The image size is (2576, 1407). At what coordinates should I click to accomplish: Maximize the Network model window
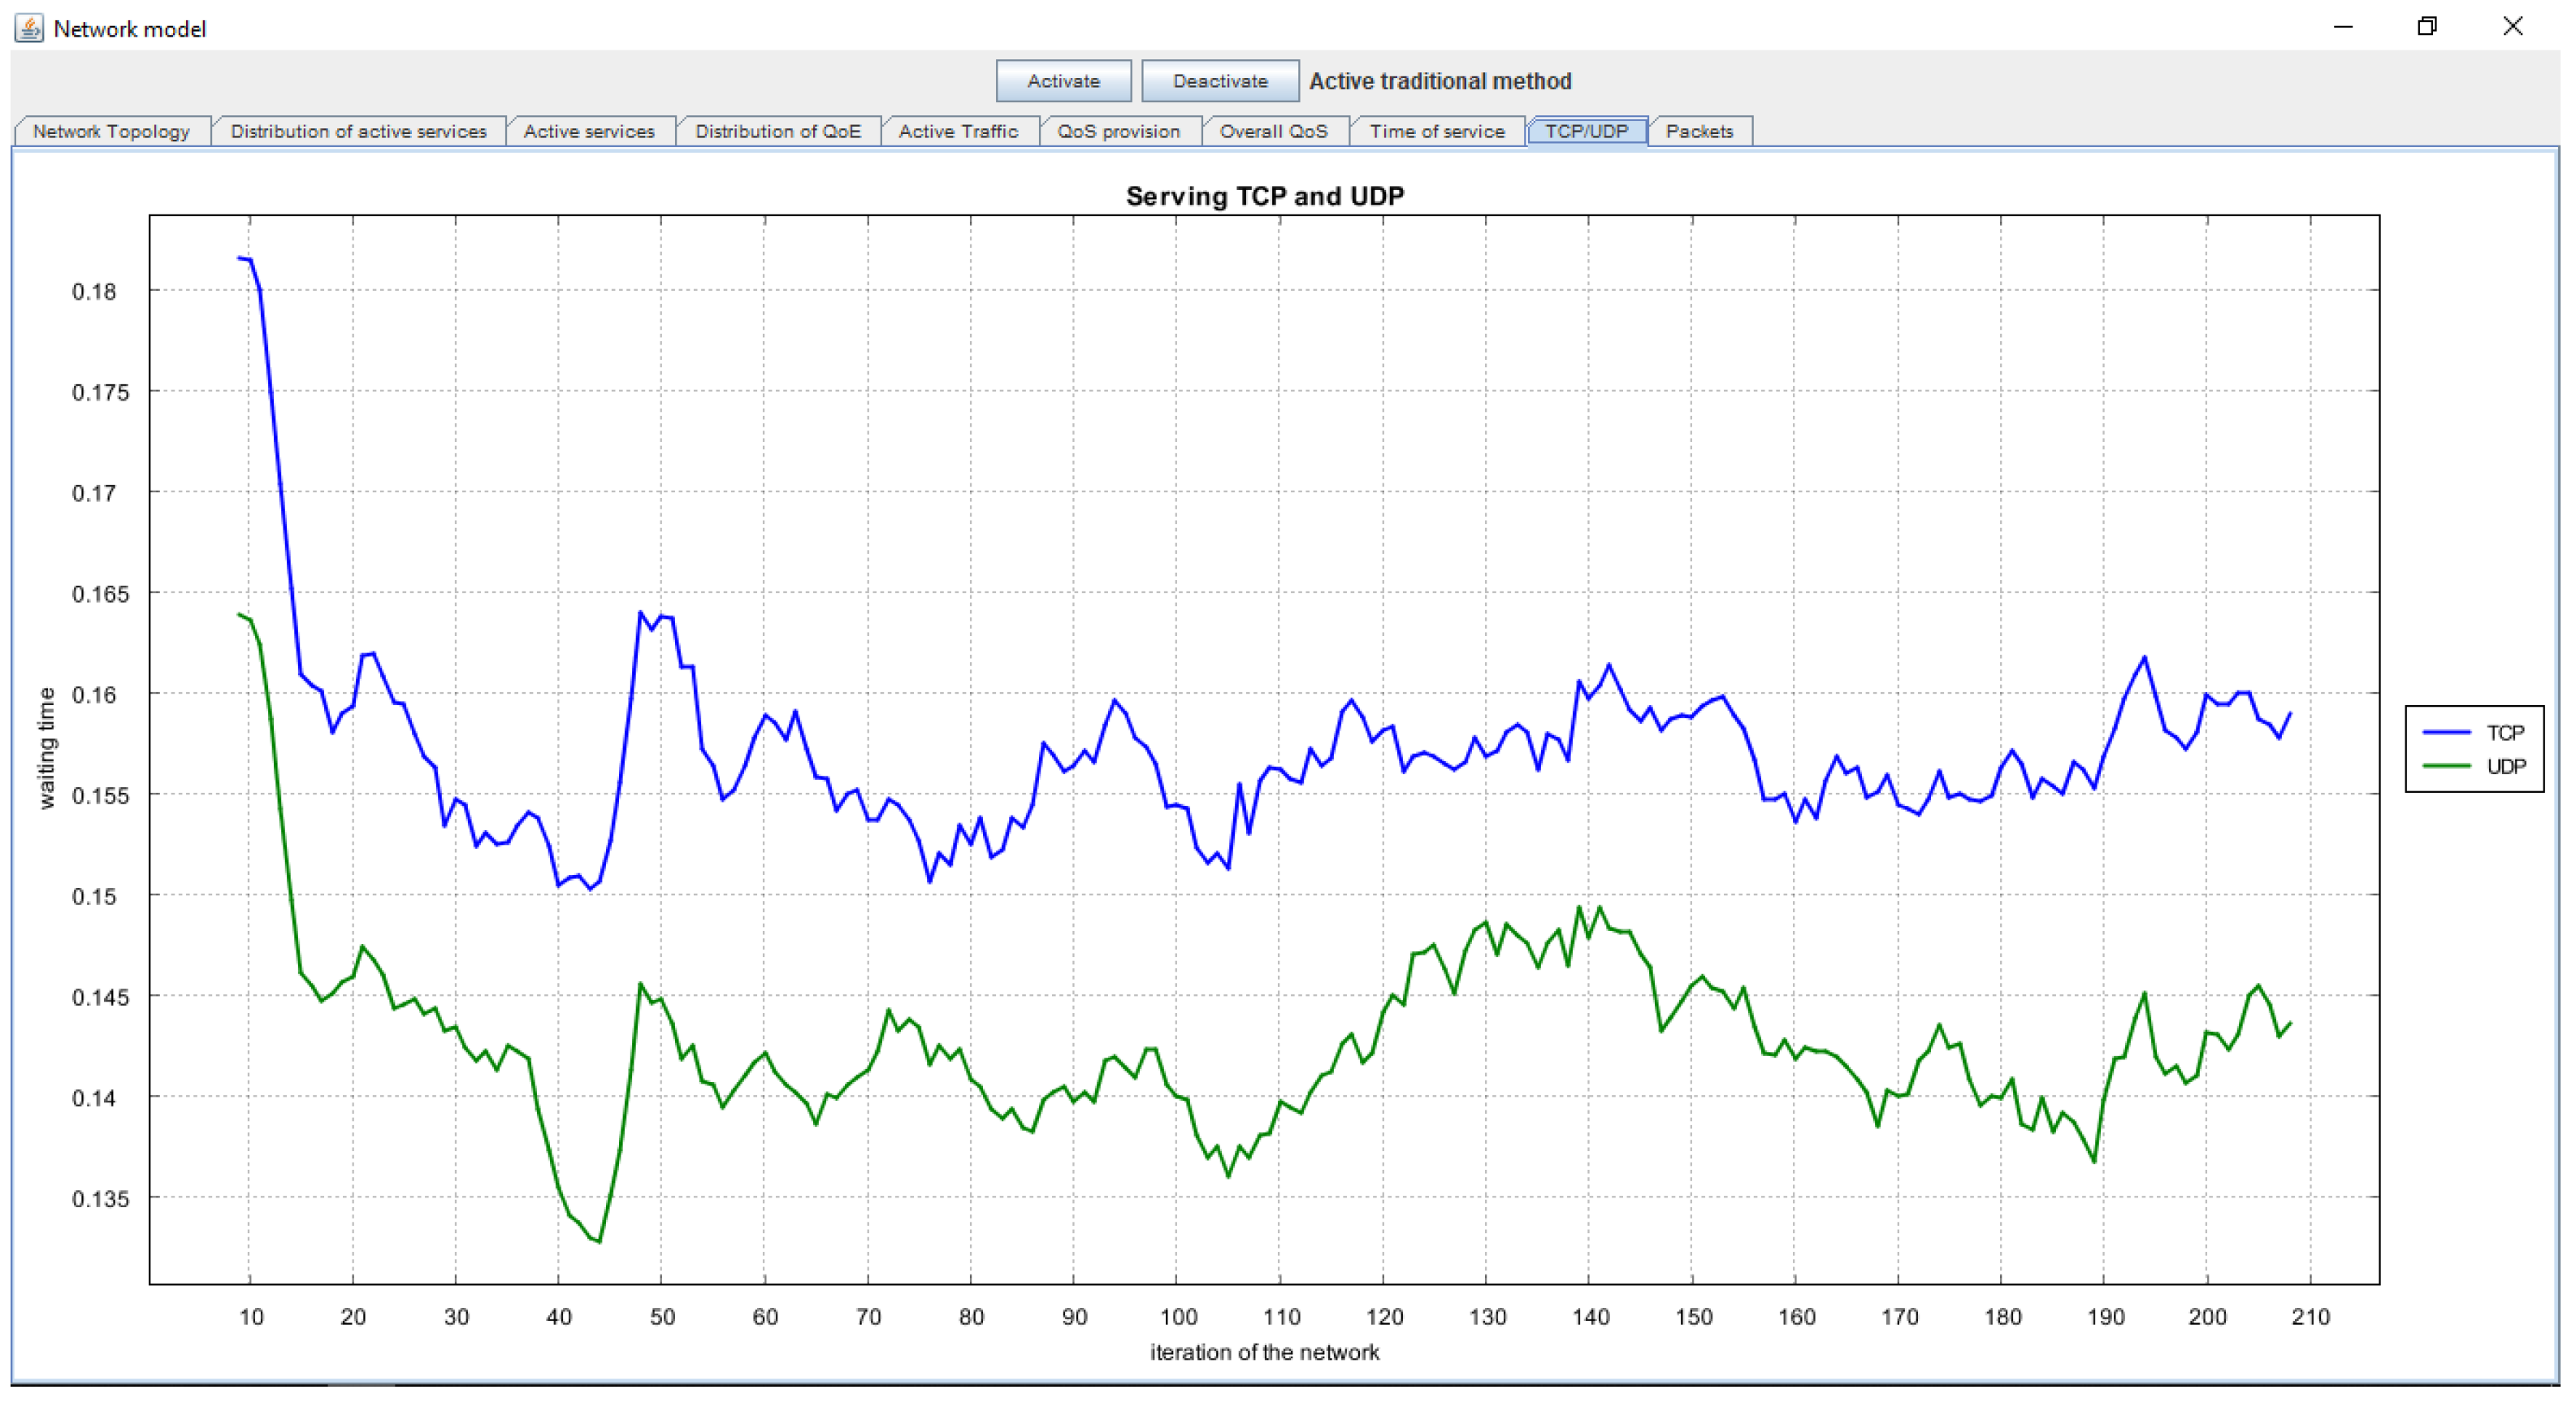pos(2427,27)
